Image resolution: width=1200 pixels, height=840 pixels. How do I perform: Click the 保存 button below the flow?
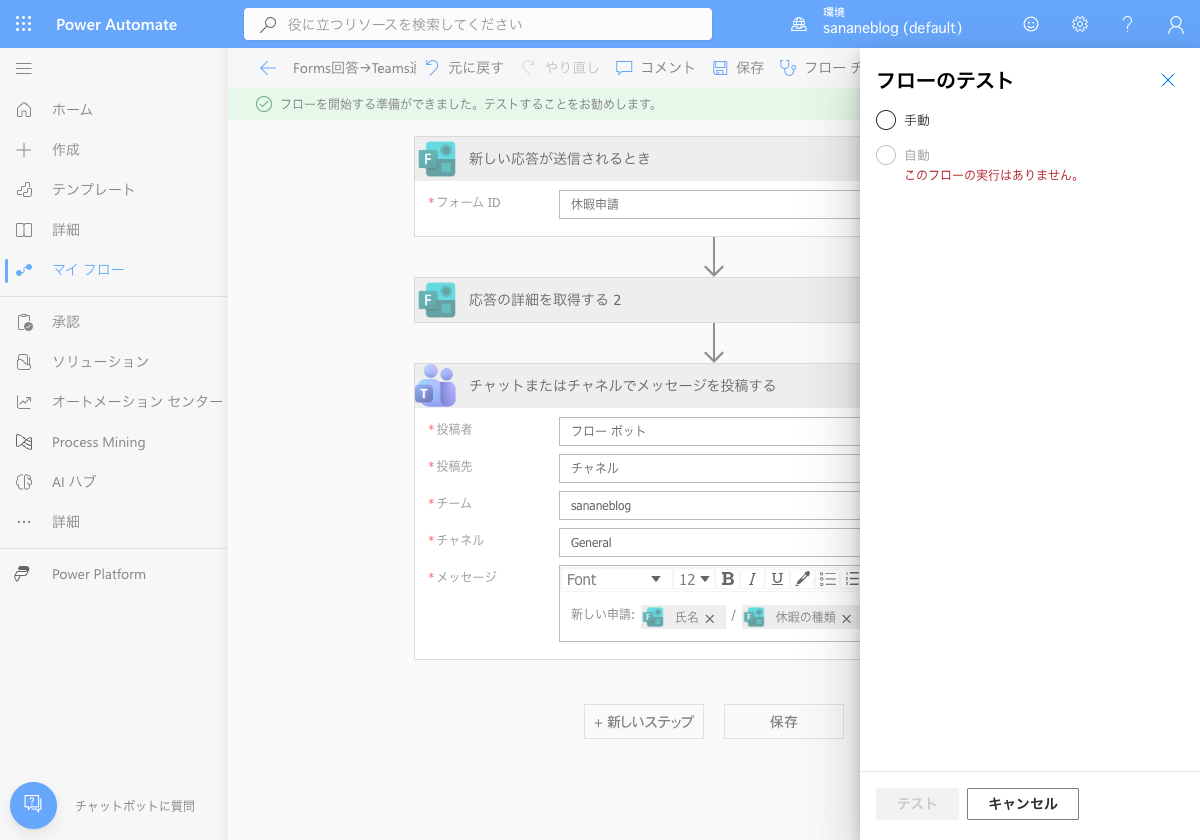point(784,722)
